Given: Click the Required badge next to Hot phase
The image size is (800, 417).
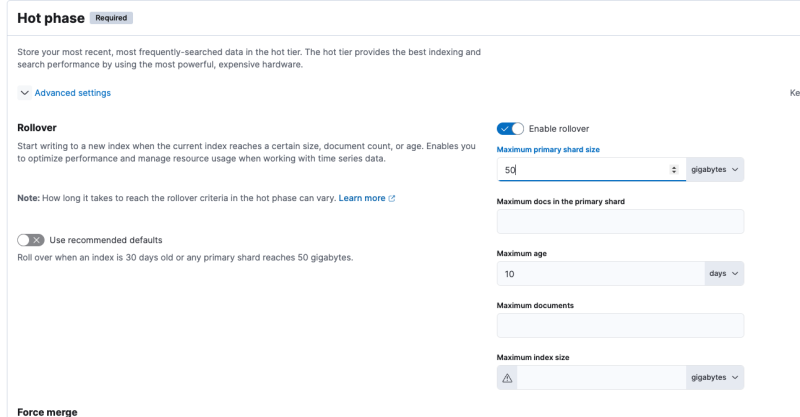Looking at the screenshot, I should (x=110, y=18).
